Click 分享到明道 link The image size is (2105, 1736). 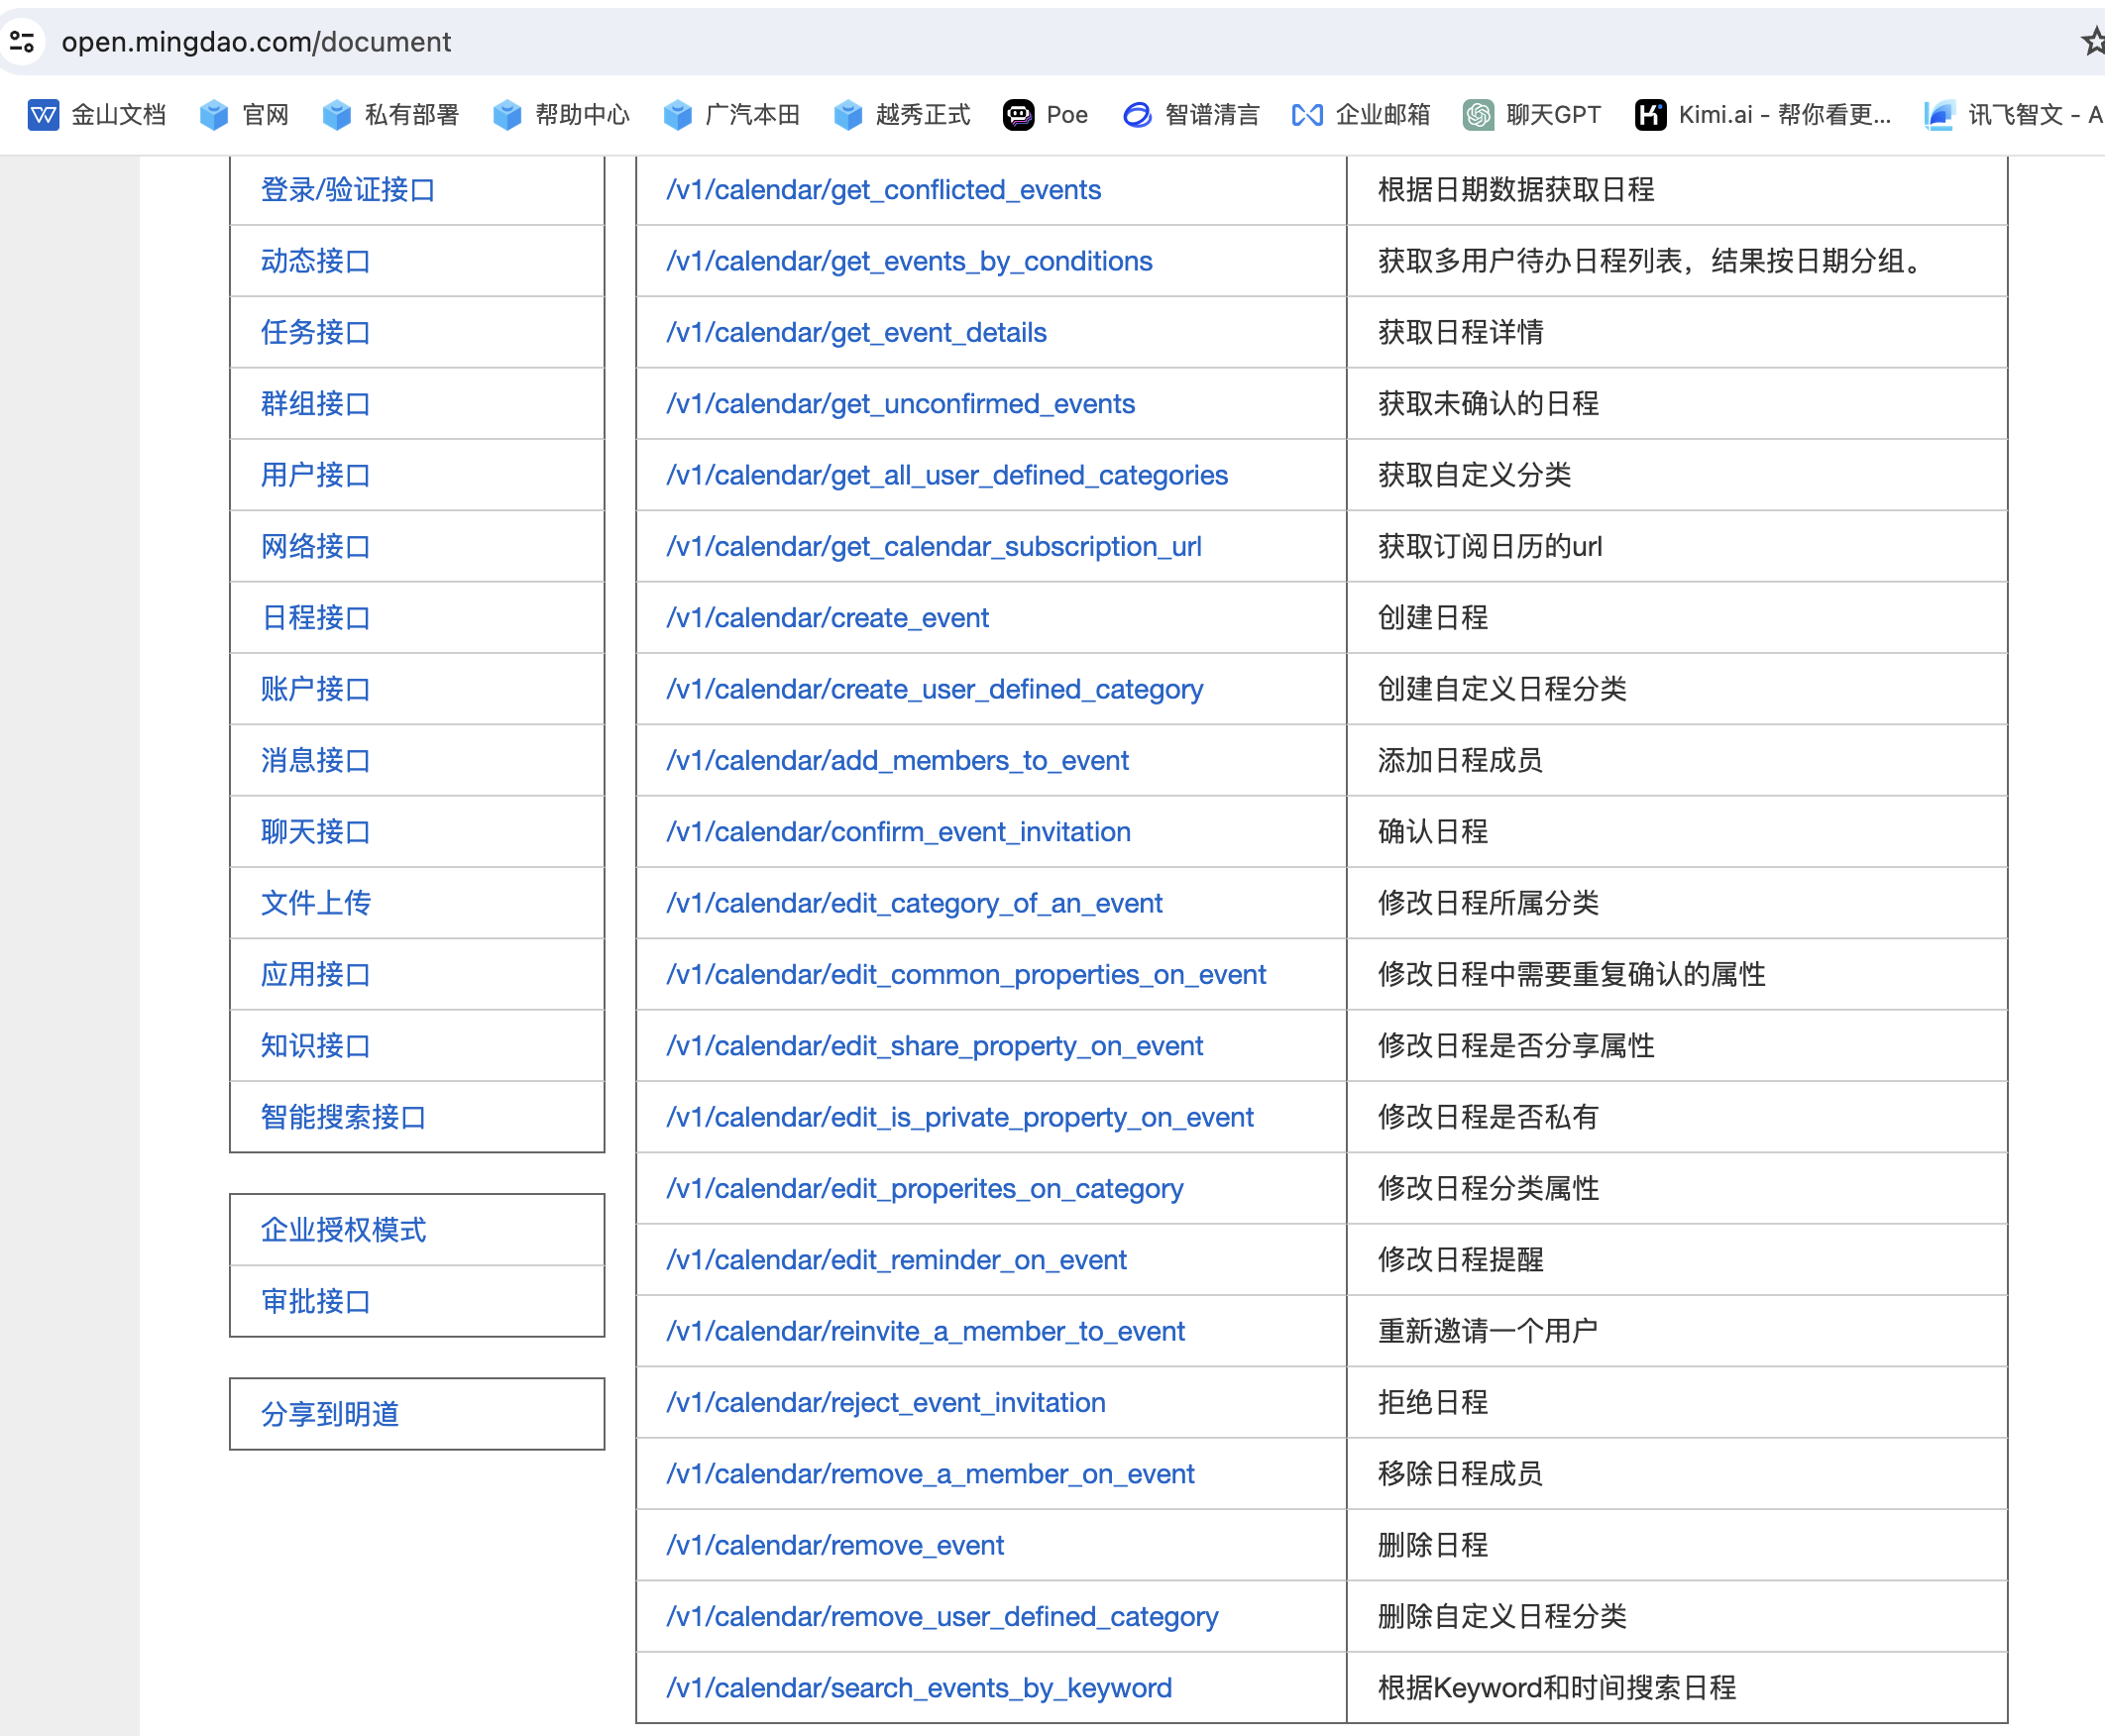tap(330, 1414)
